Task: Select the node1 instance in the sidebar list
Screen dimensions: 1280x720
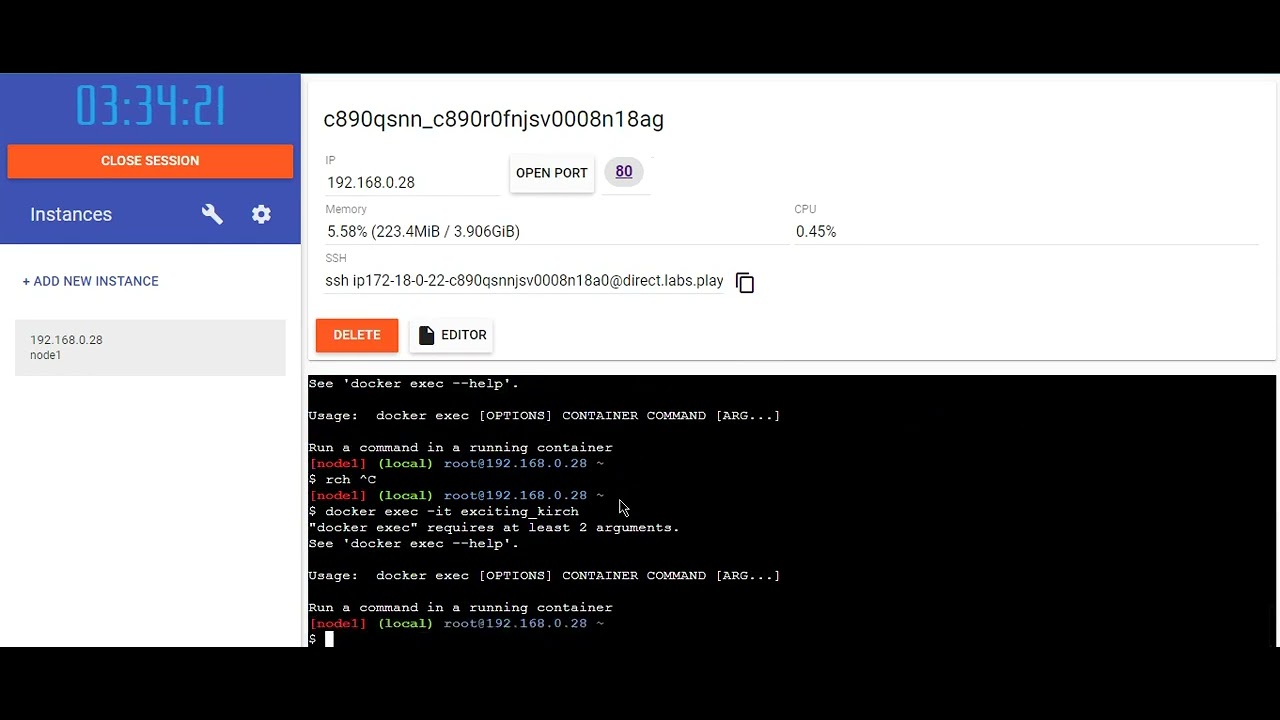Action: point(150,347)
